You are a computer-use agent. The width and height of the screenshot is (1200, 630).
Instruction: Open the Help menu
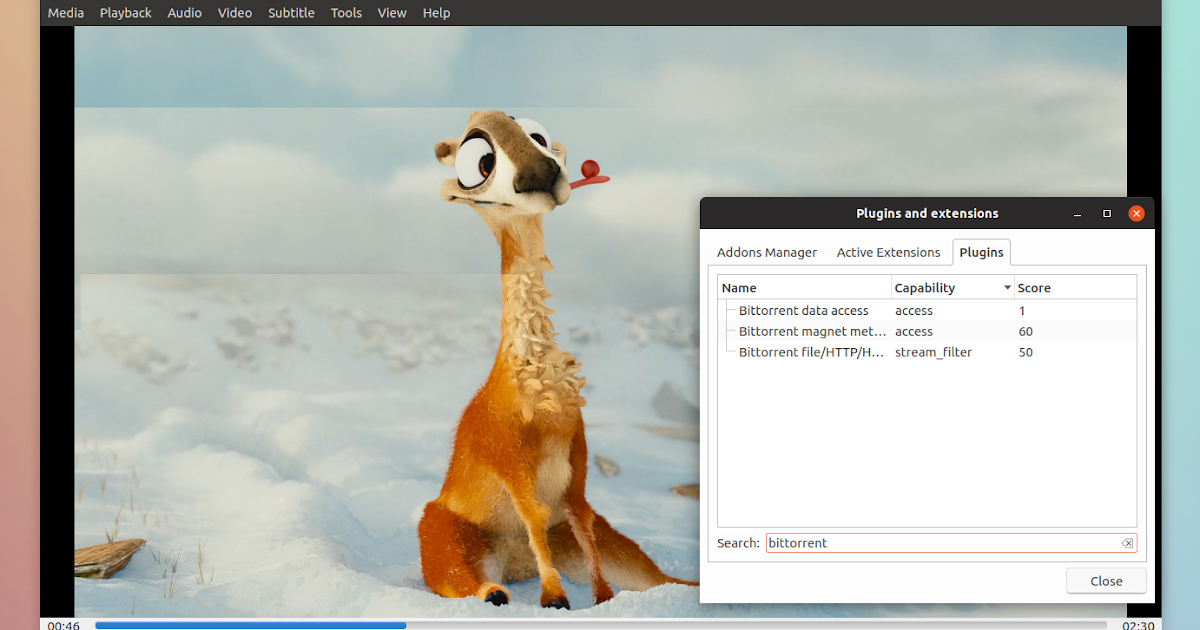coord(436,13)
